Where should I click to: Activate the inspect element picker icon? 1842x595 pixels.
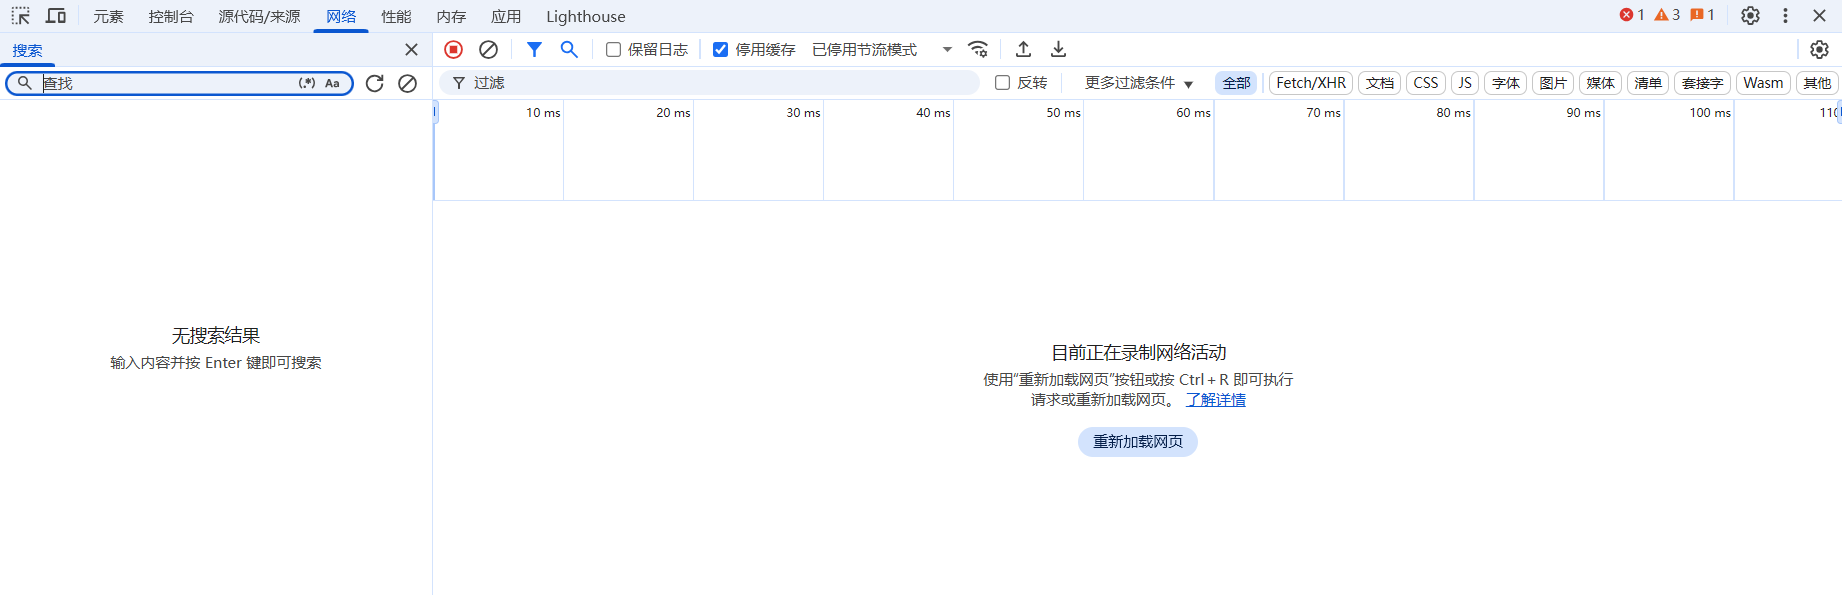coord(21,16)
